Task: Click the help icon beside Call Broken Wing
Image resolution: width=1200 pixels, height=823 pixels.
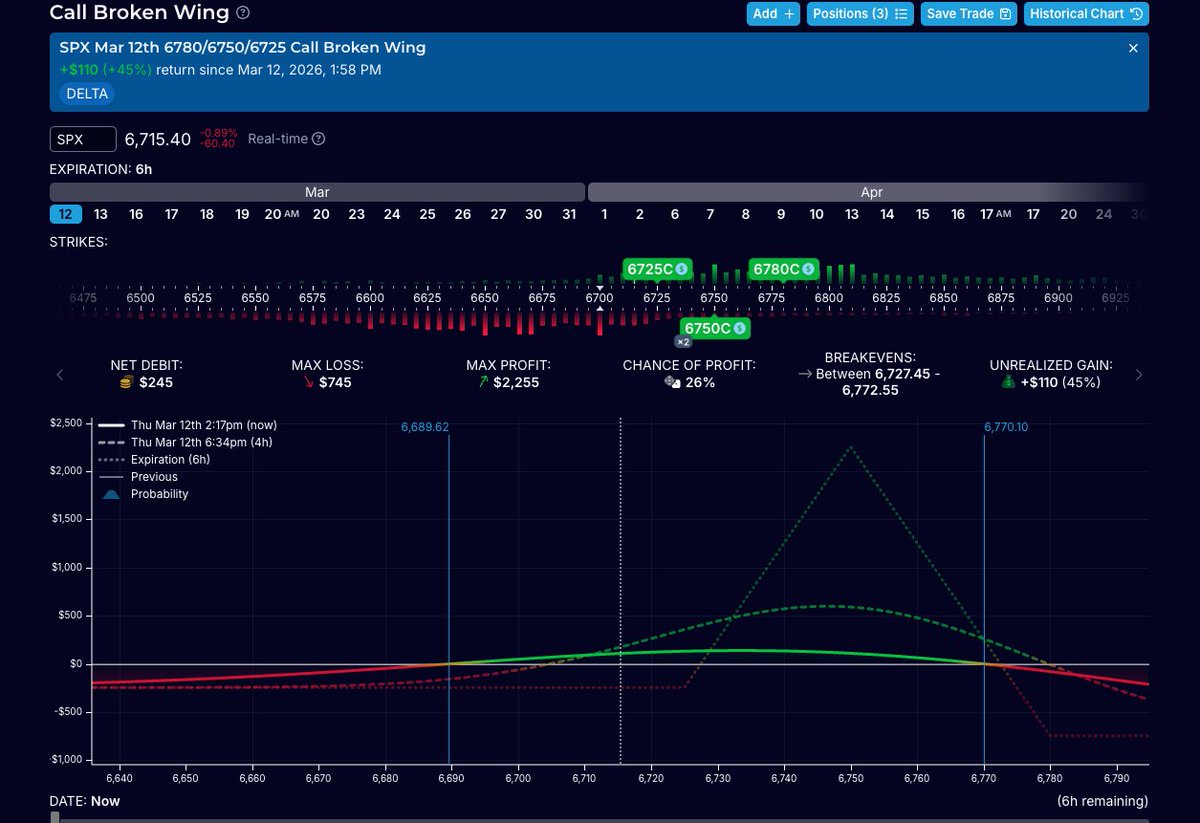Action: (243, 14)
